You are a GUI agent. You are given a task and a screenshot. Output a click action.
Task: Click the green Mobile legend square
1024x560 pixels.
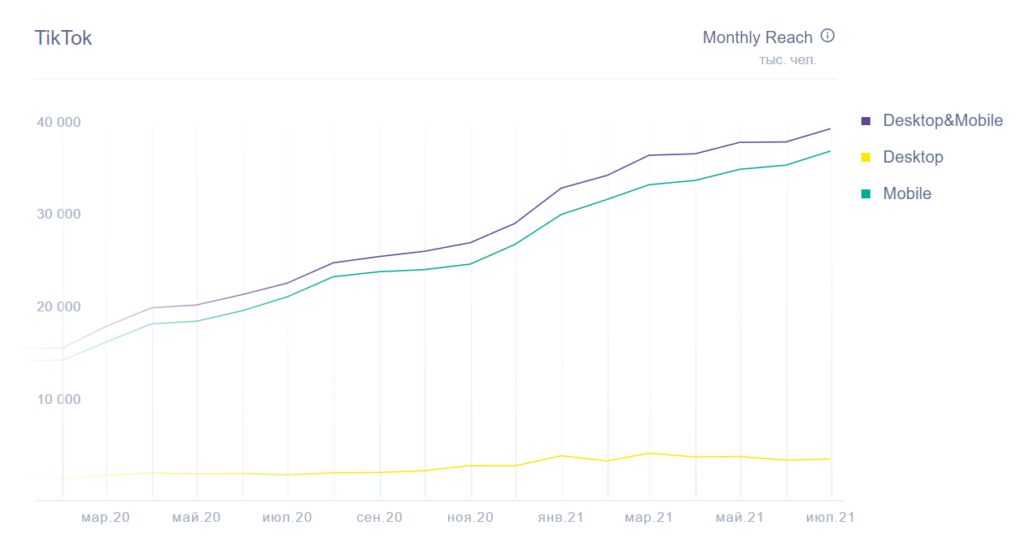click(x=866, y=193)
